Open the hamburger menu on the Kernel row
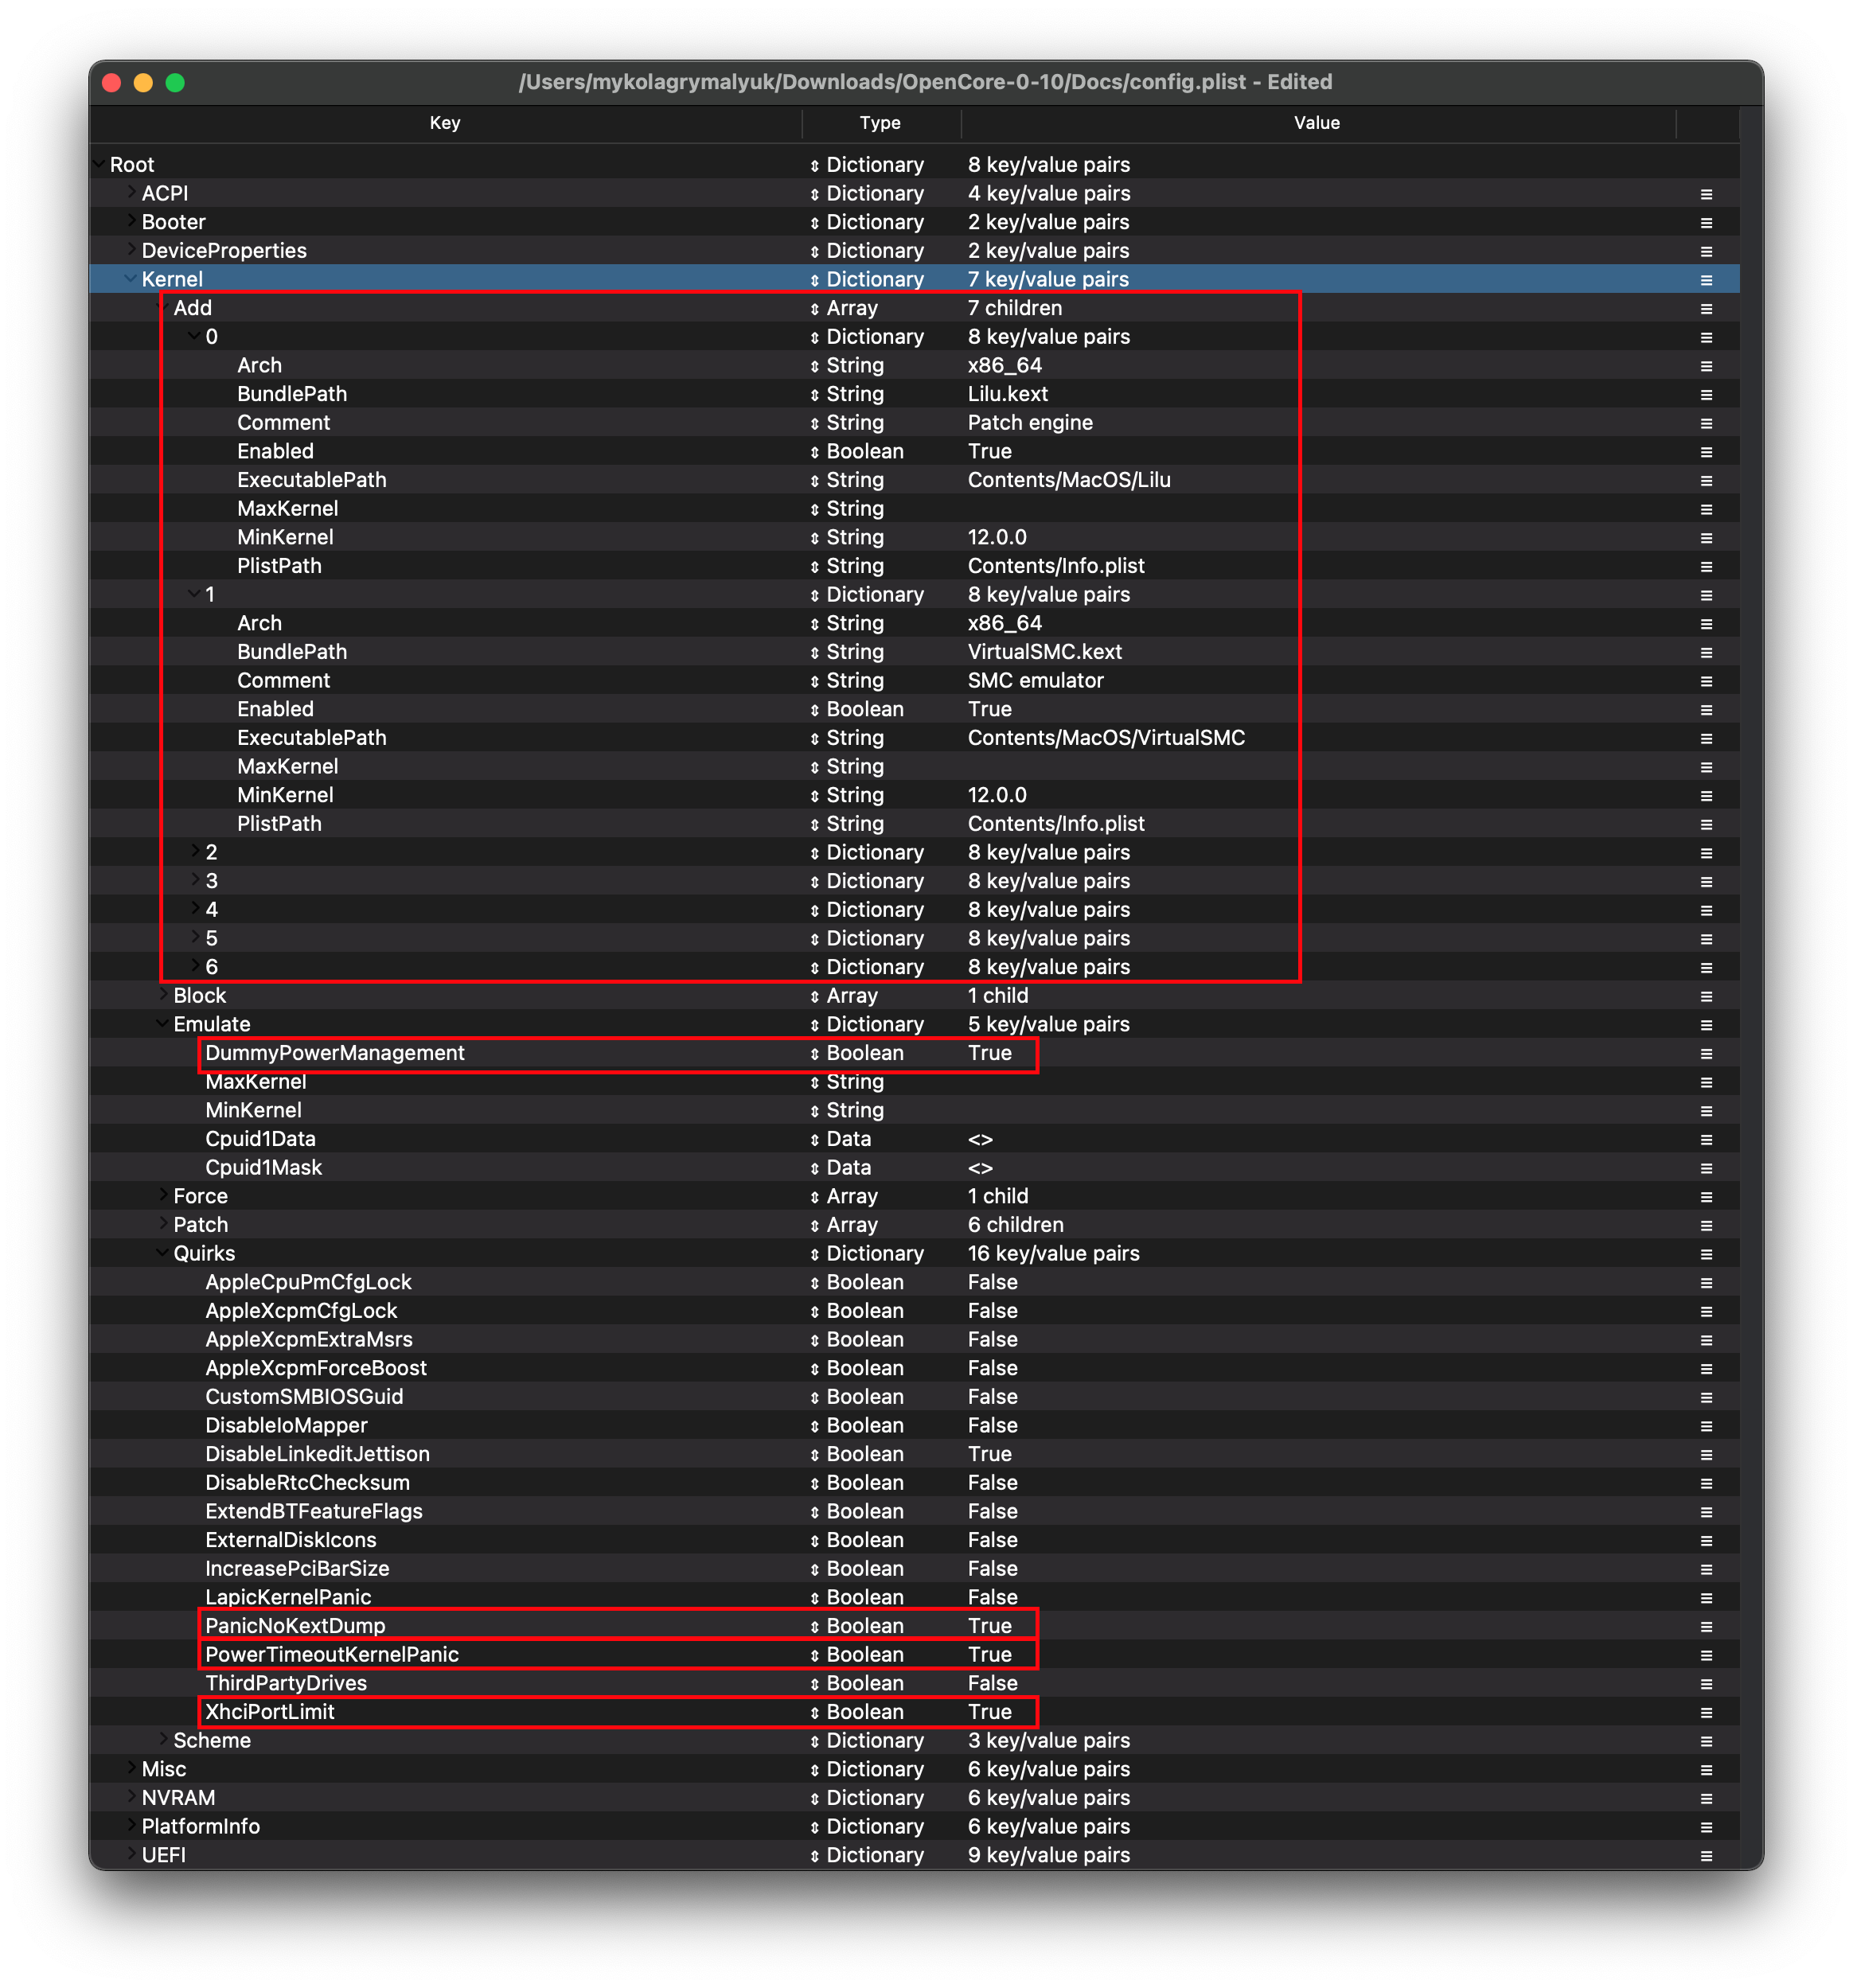Viewport: 1853px width, 1988px height. pos(1706,280)
